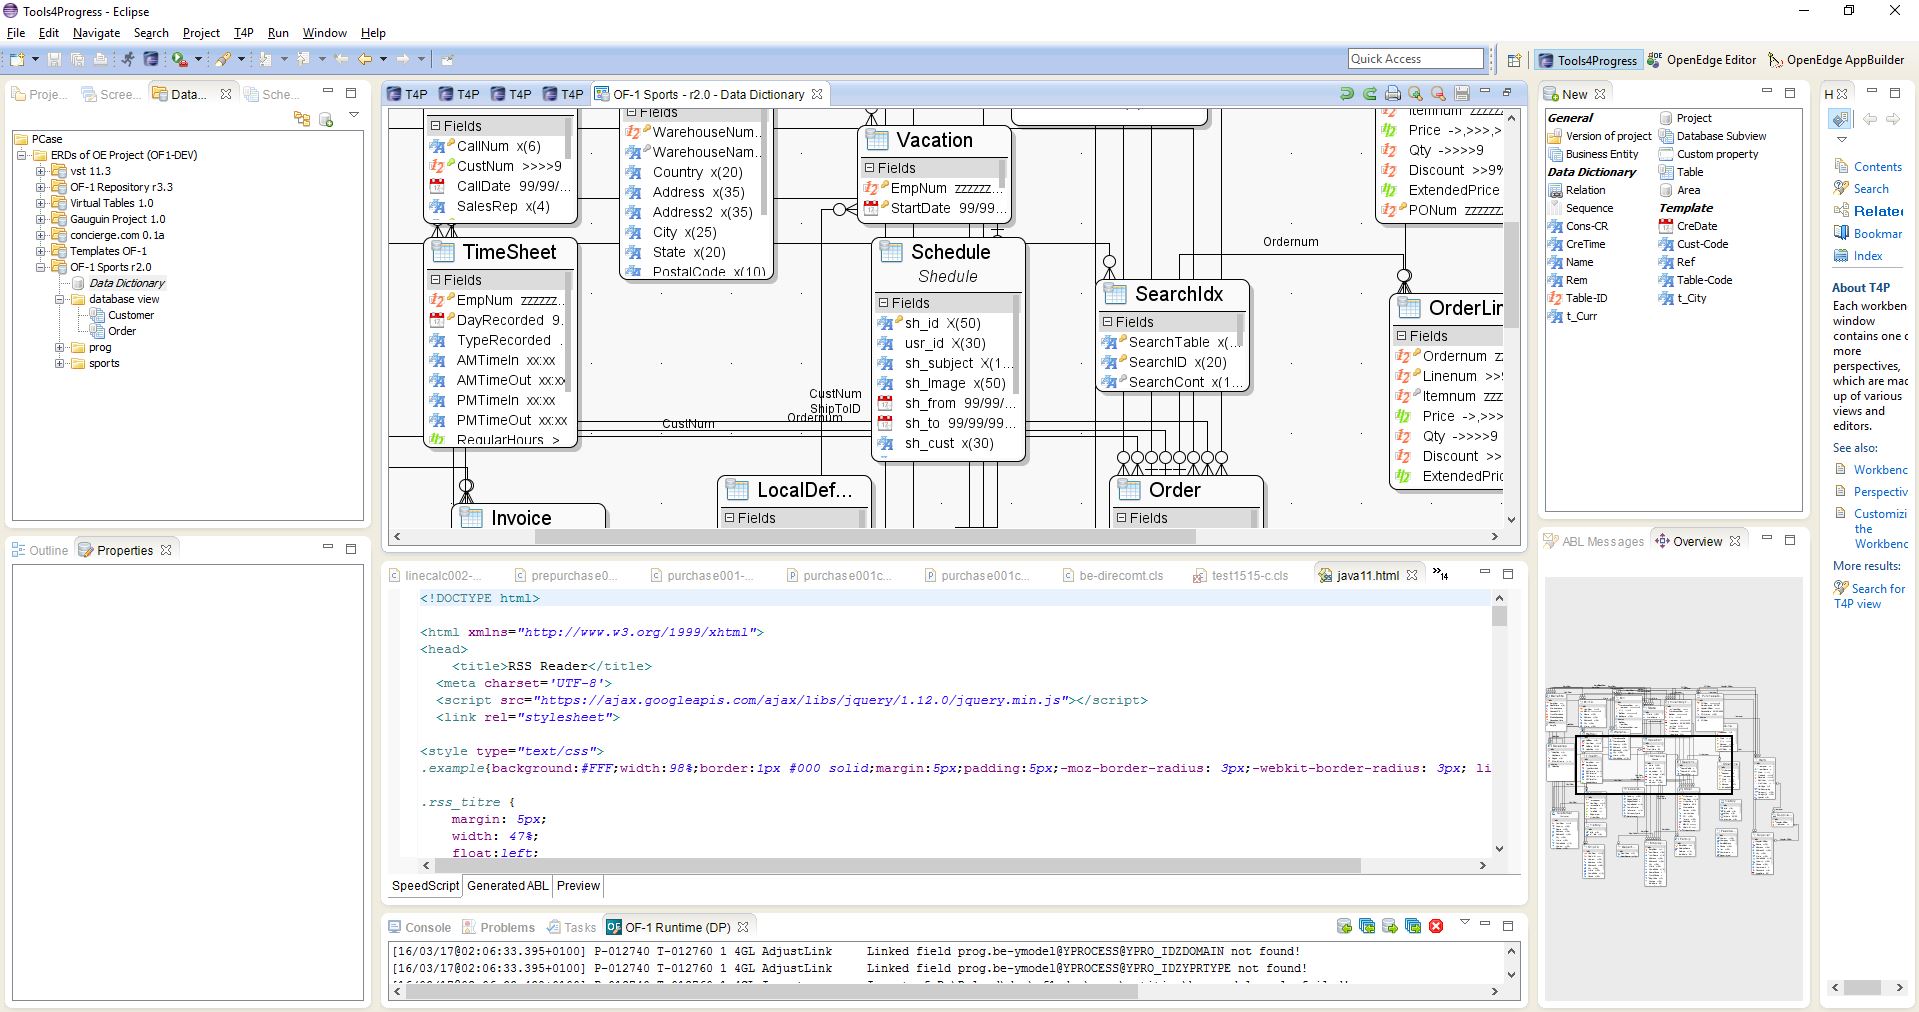Click the running man toolbar icon
Viewport: 1919px width, 1012px height.
[128, 59]
